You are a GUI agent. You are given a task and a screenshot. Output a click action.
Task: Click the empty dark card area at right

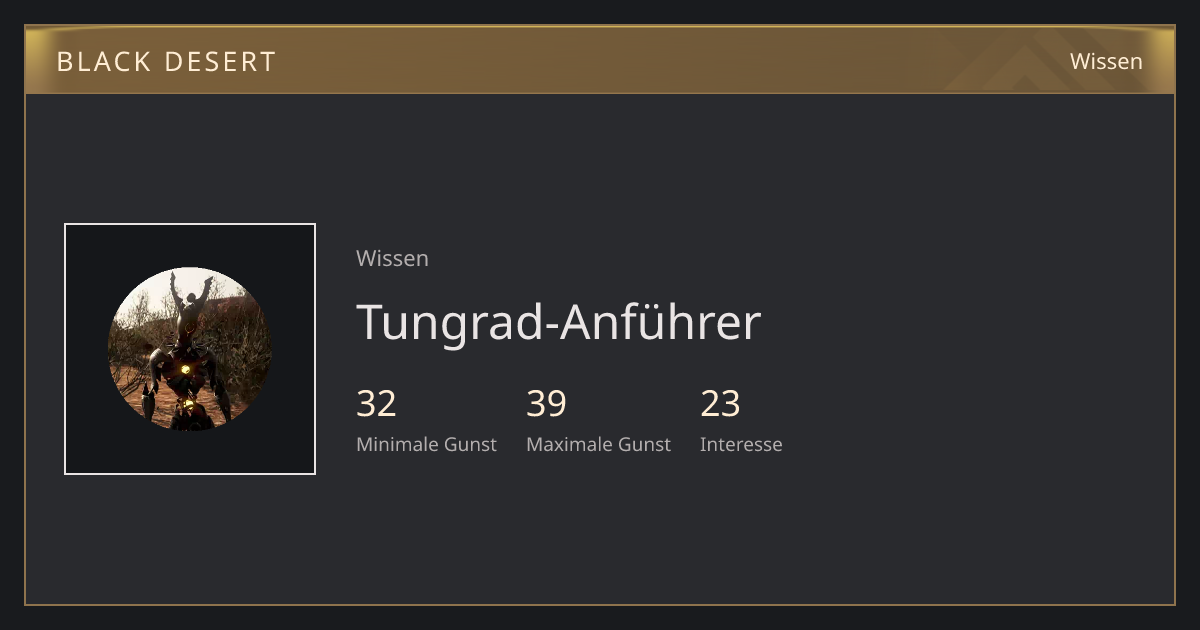pos(980,350)
